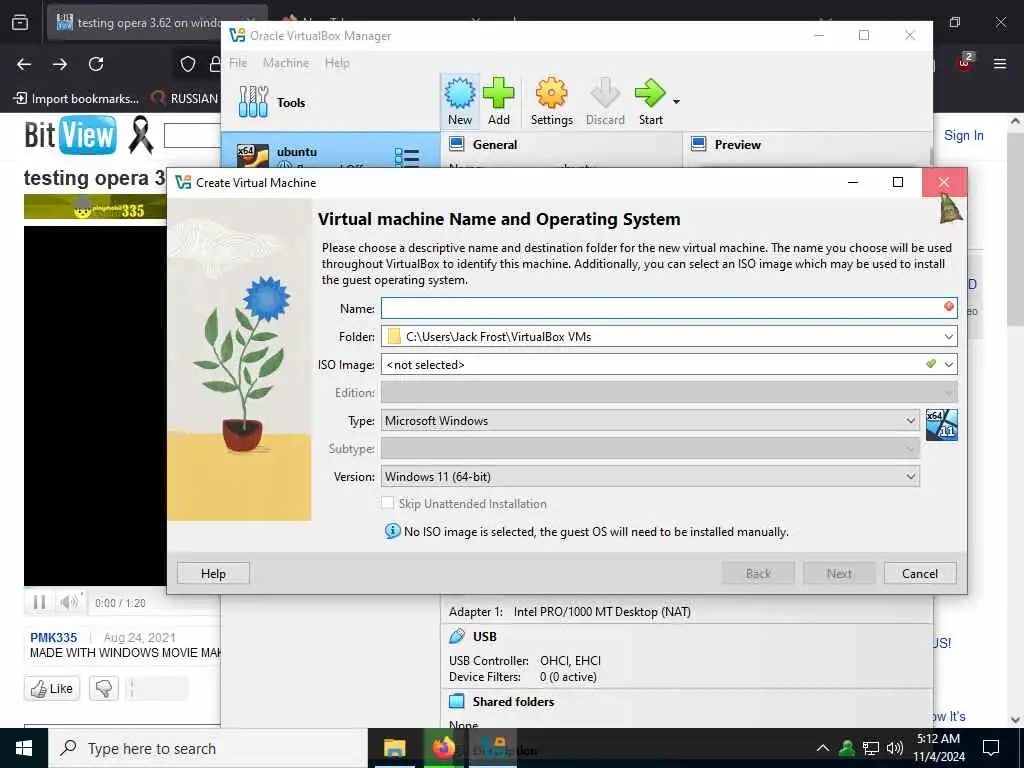Click the Discard arrow icon
1024x768 pixels.
(605, 93)
